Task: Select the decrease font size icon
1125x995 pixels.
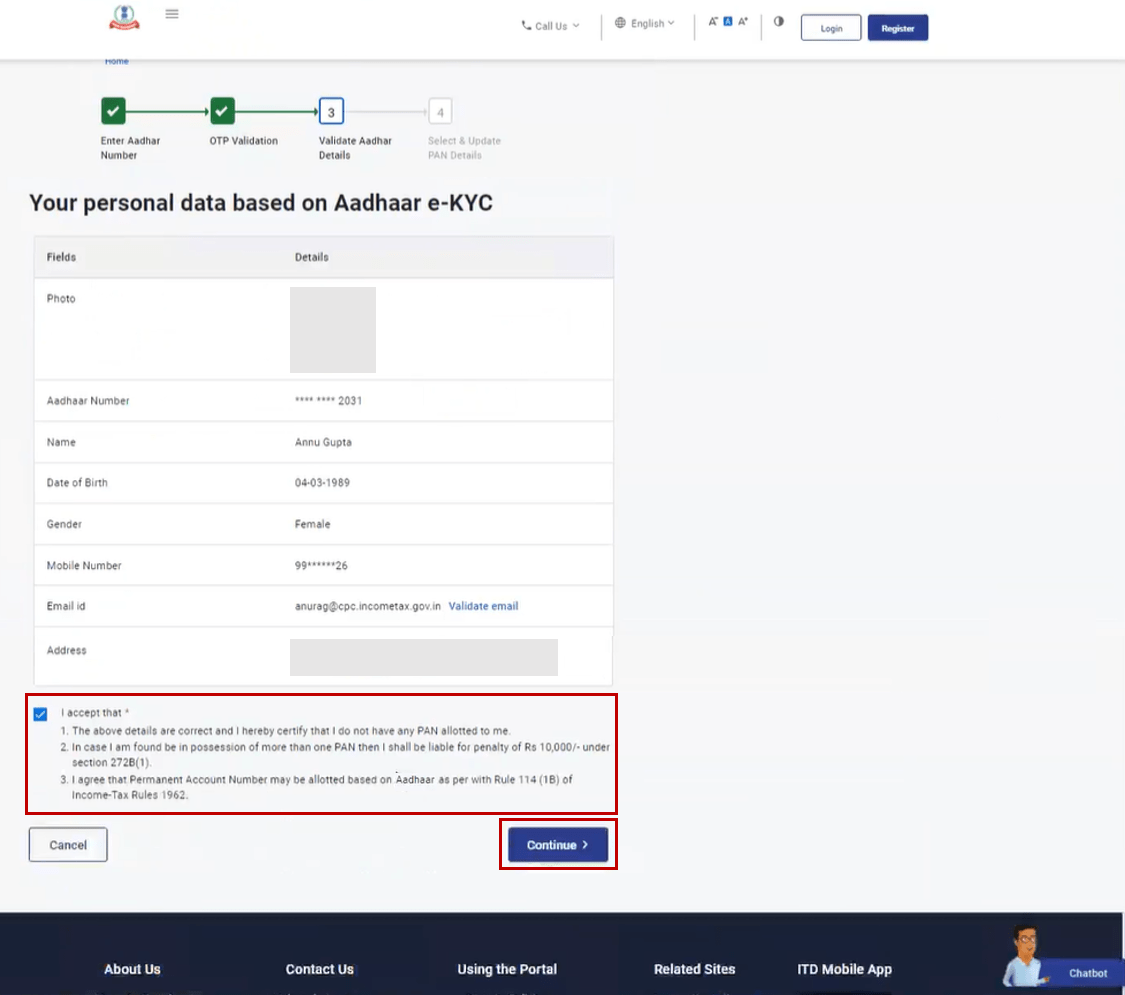Action: (x=712, y=19)
